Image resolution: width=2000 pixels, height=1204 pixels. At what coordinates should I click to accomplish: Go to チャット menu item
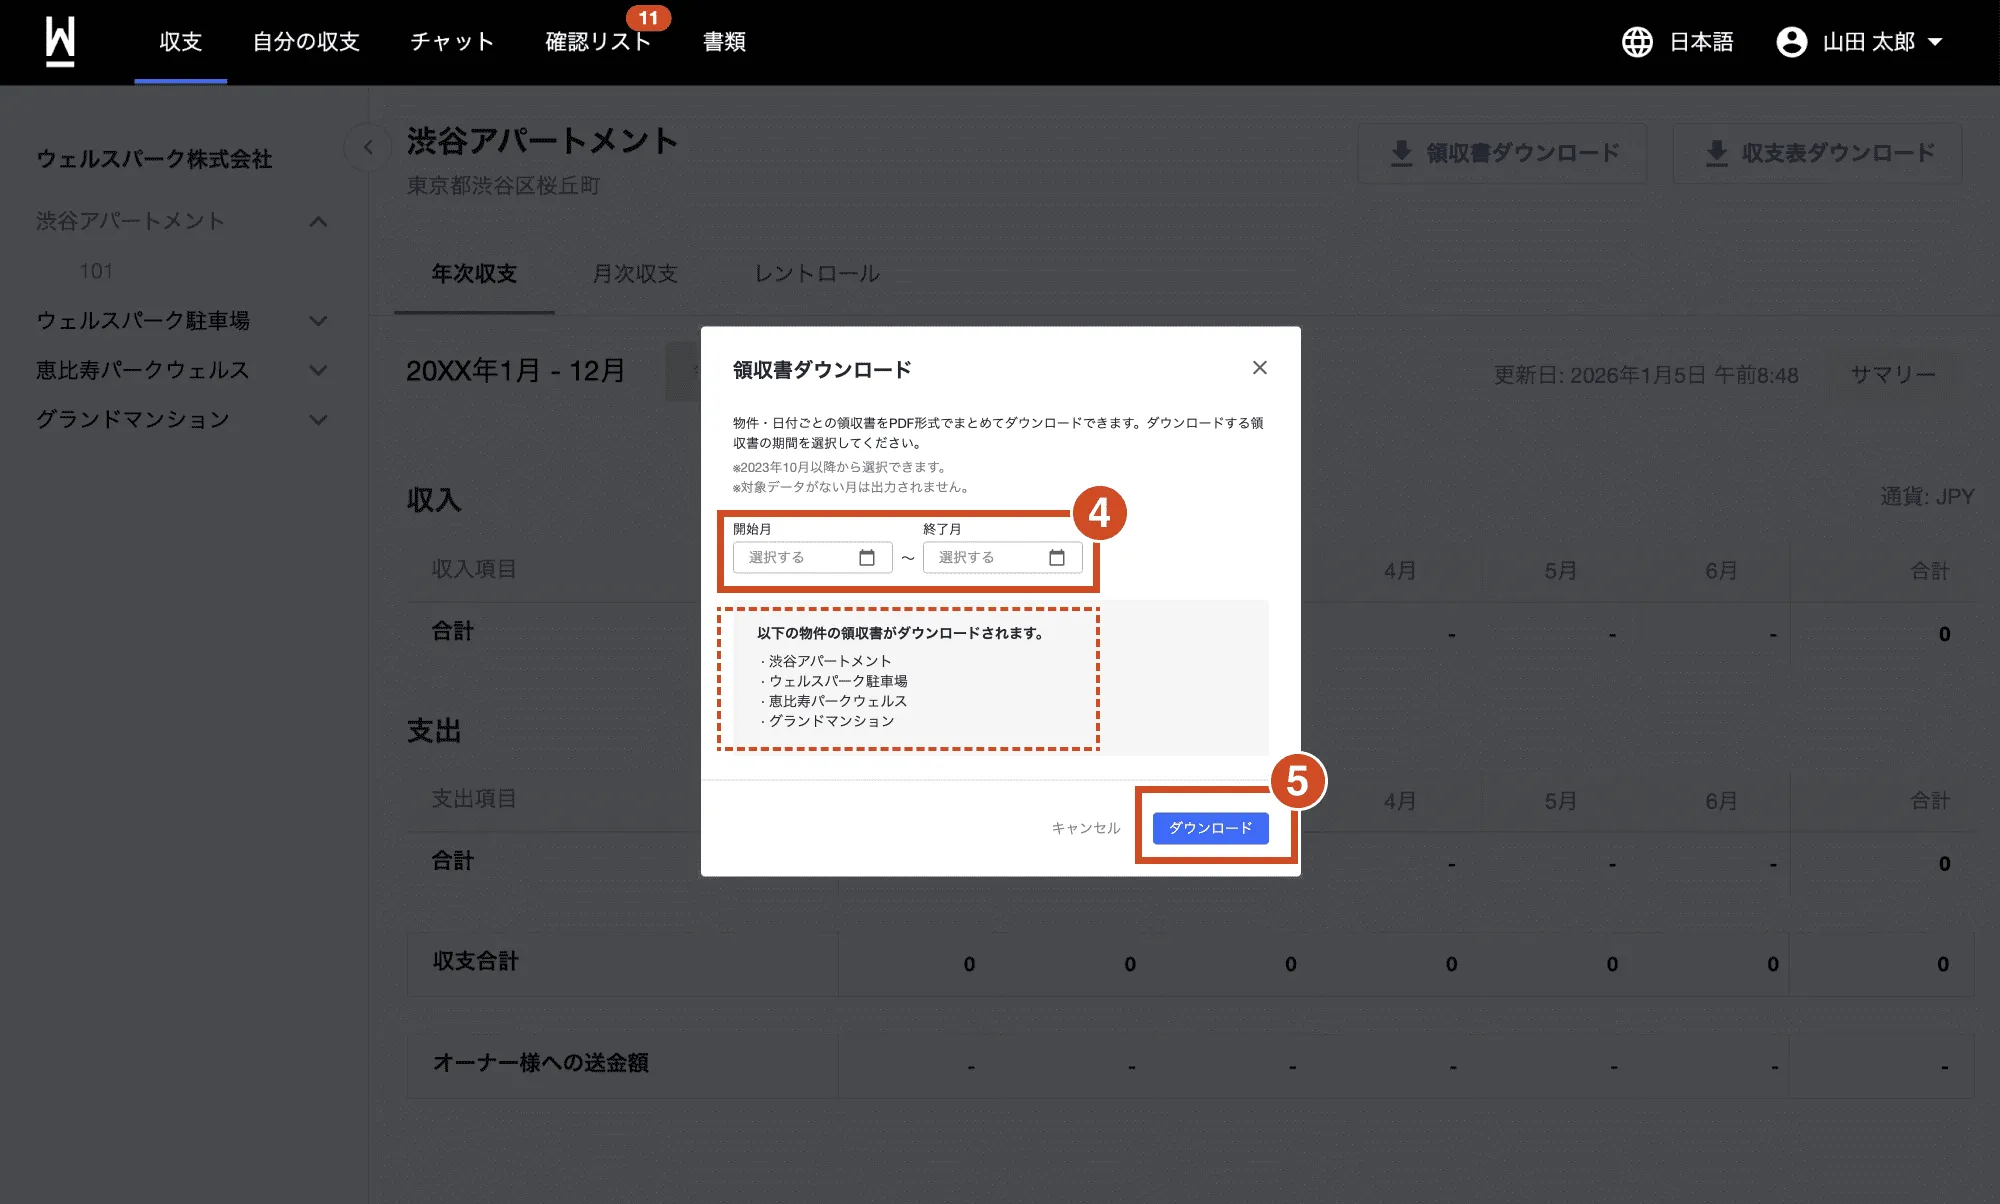click(452, 42)
